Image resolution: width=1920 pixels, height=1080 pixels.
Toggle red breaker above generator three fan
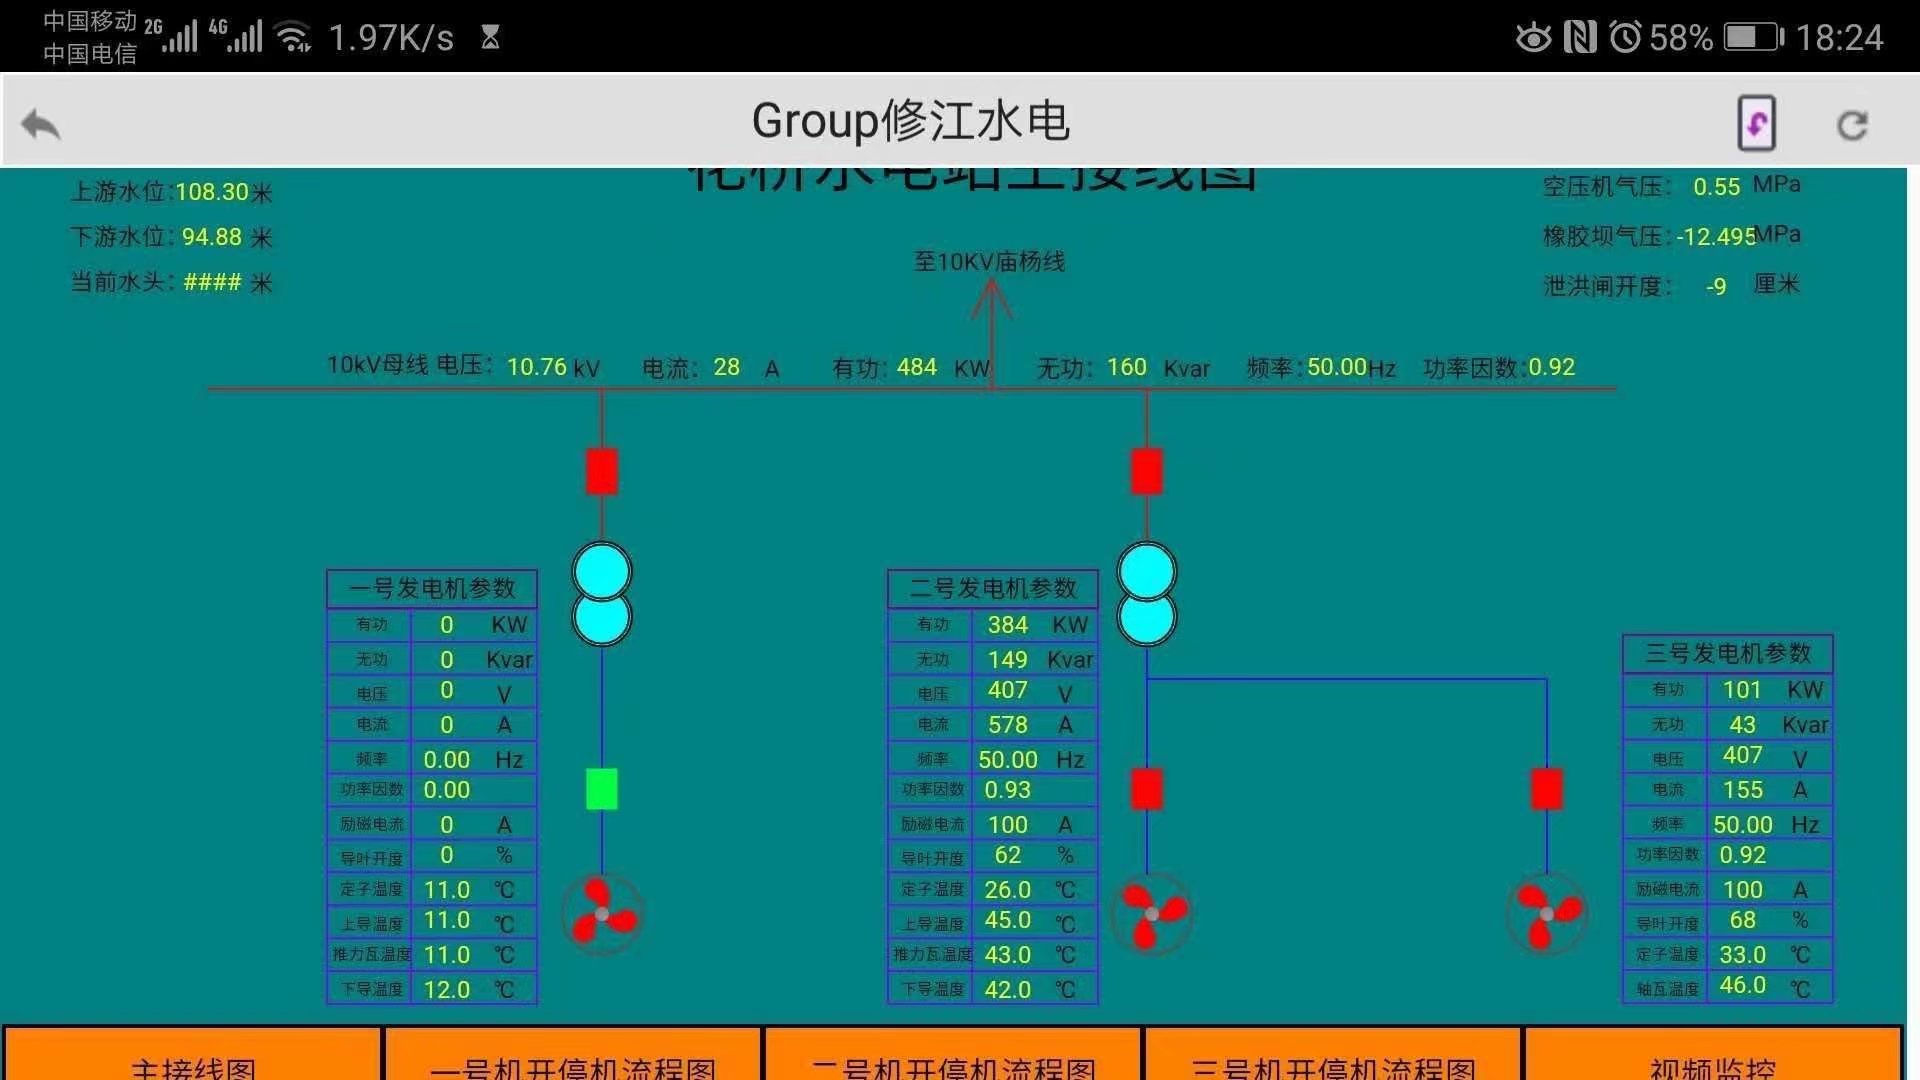1546,788
